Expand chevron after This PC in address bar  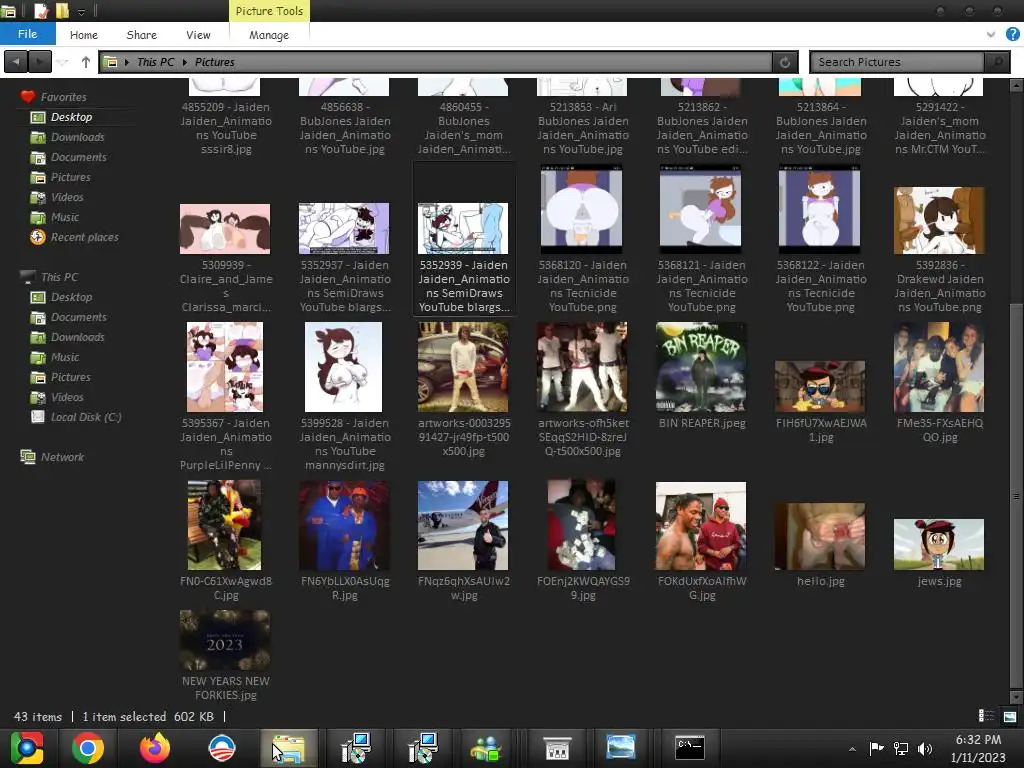coord(185,62)
